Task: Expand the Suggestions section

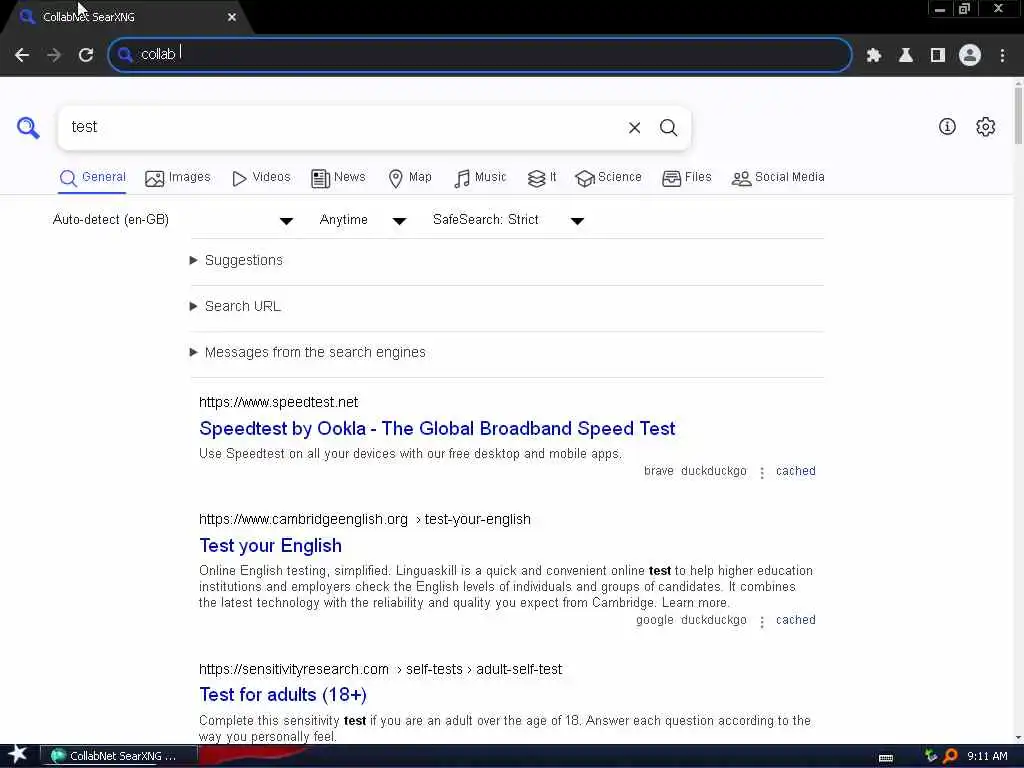Action: (236, 261)
